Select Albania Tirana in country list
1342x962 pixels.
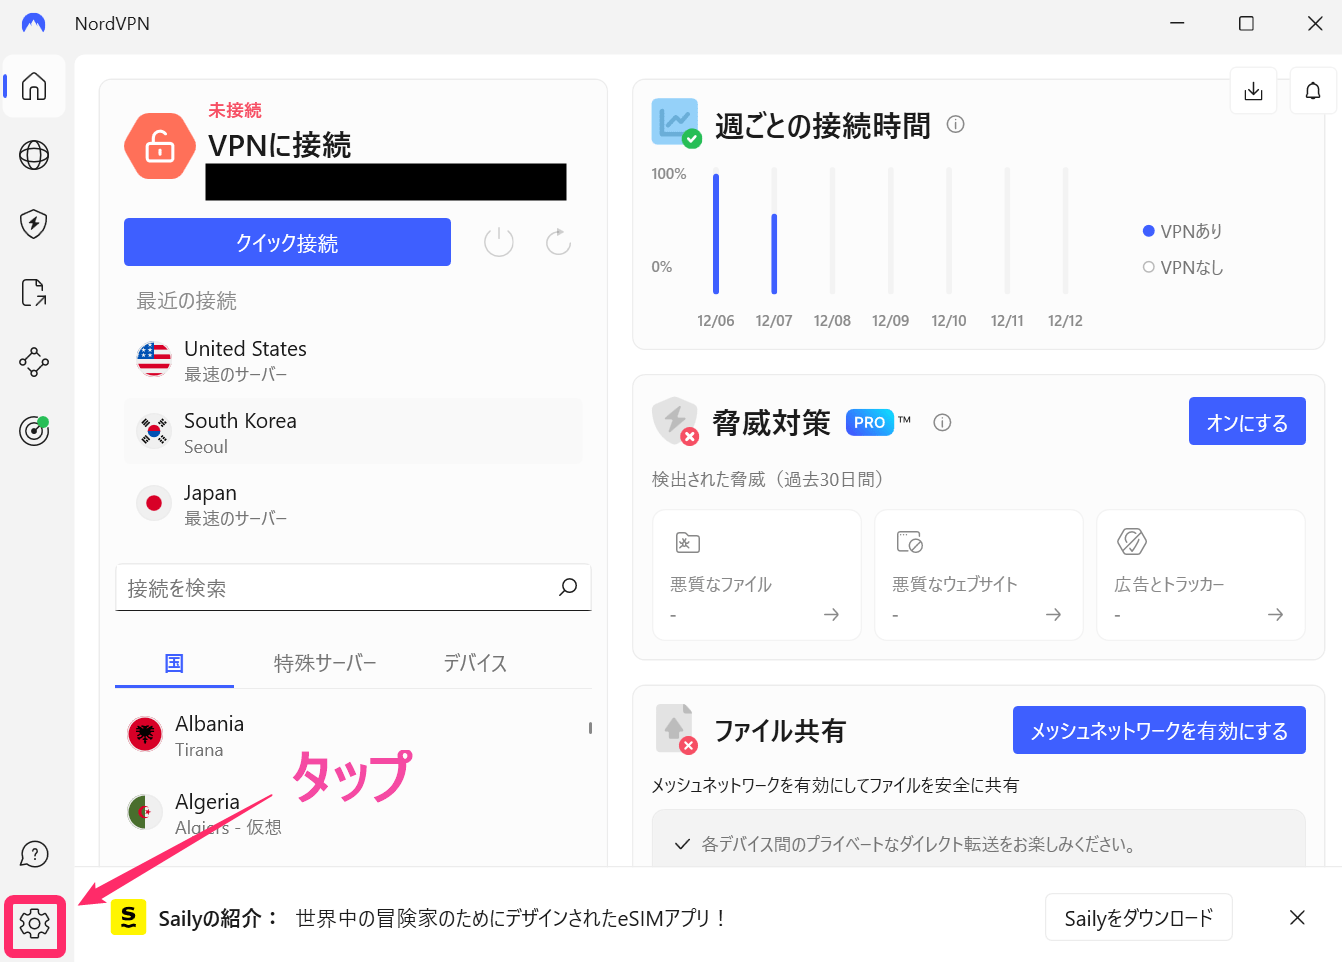pyautogui.click(x=353, y=735)
